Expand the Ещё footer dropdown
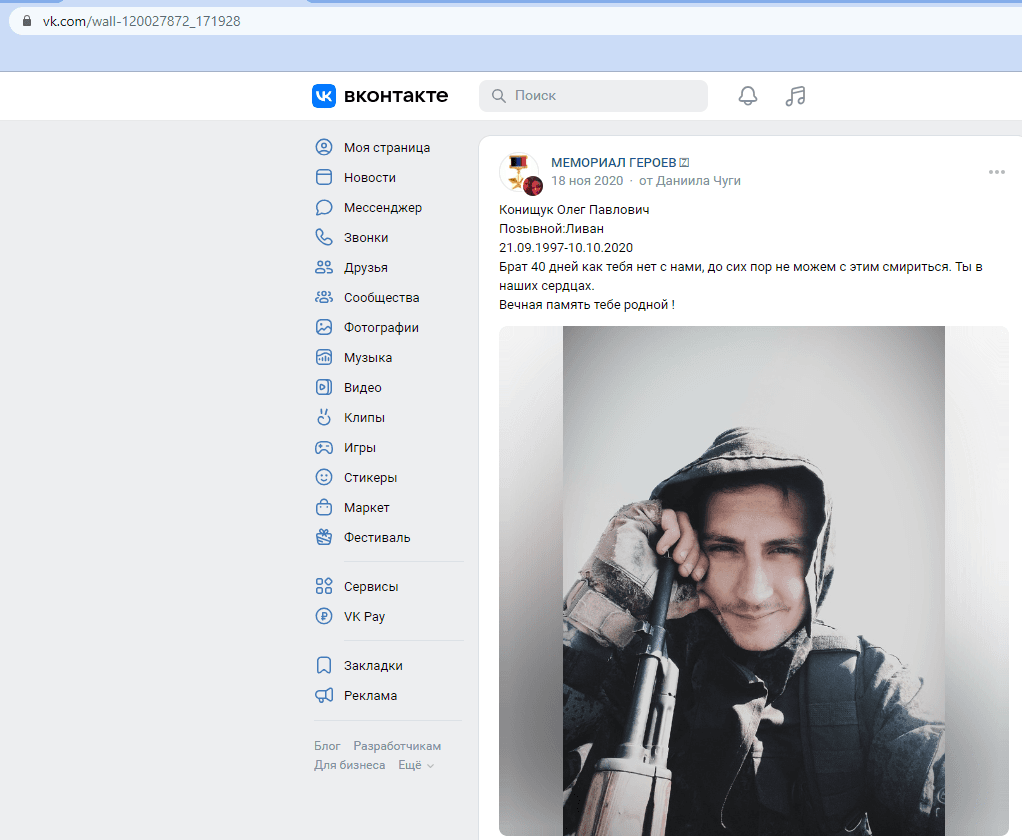Viewport: 1022px width, 840px height. coord(416,765)
